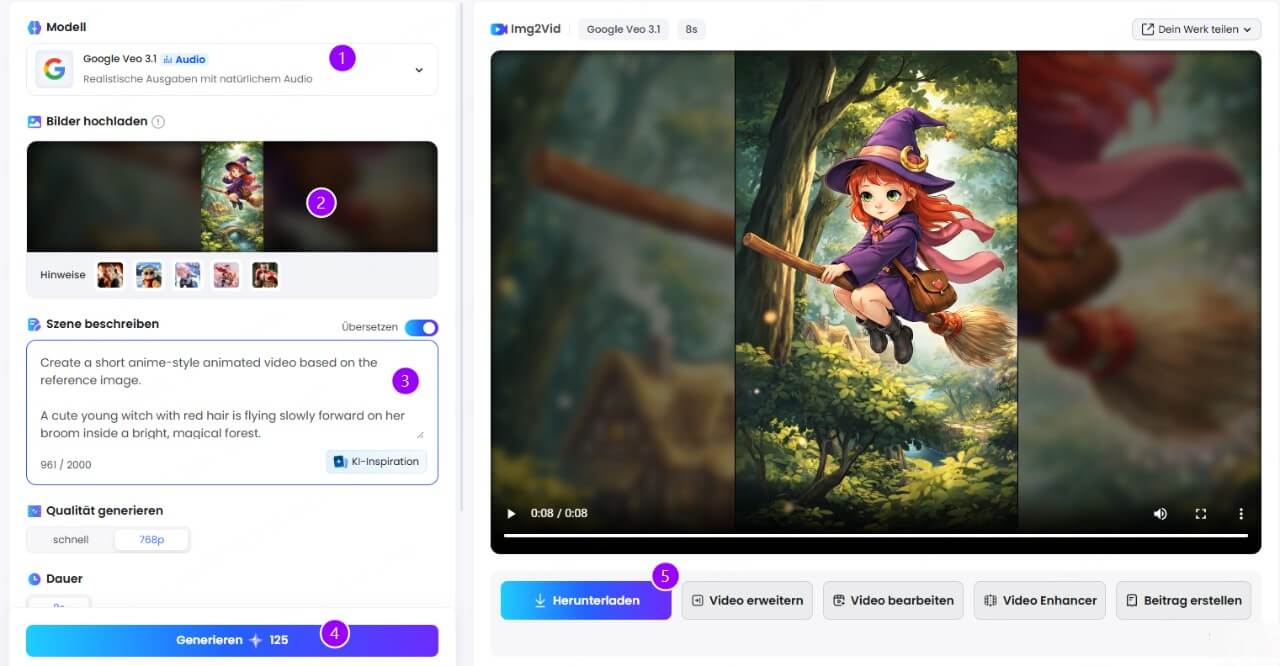Viewport: 1280px width, 666px height.
Task: Click the Herunterladen download arrow icon
Action: coord(543,600)
